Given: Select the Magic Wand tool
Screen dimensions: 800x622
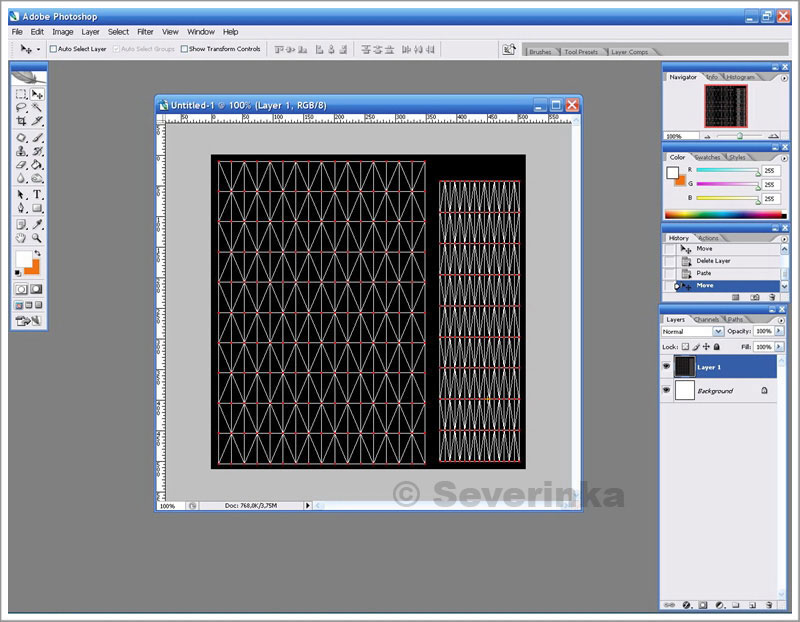Looking at the screenshot, I should [x=37, y=108].
